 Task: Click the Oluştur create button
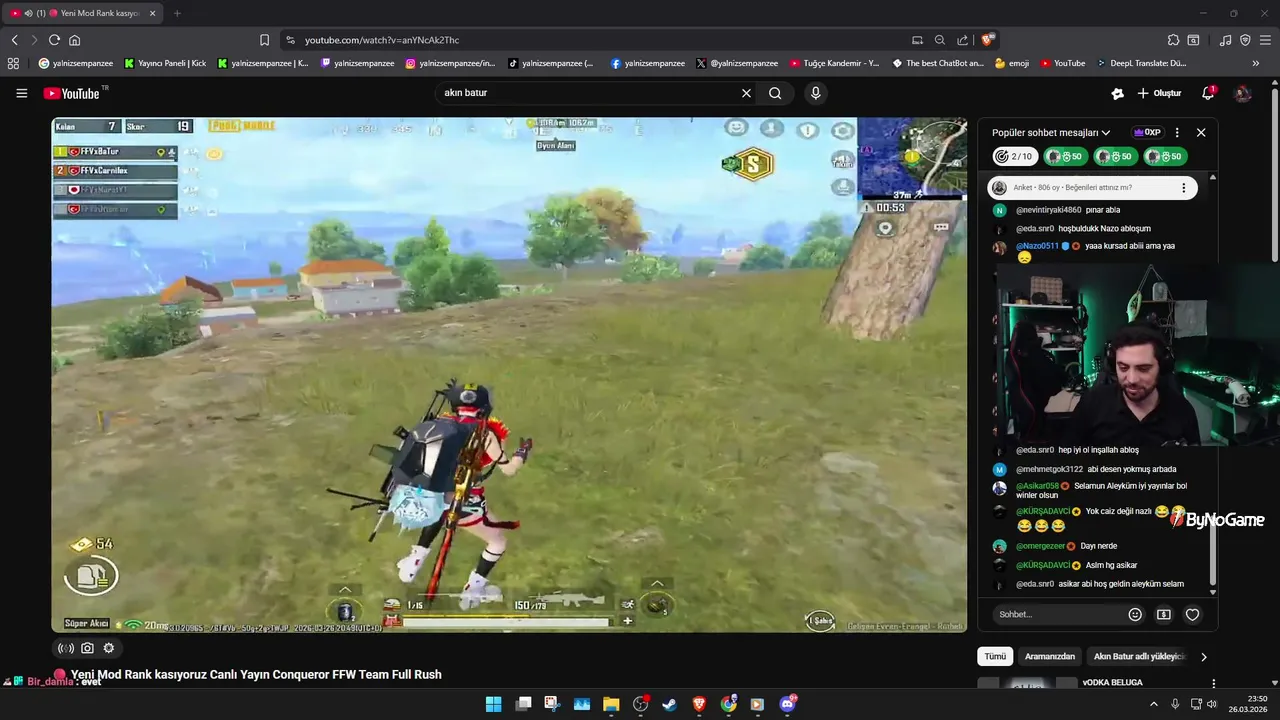[1159, 93]
